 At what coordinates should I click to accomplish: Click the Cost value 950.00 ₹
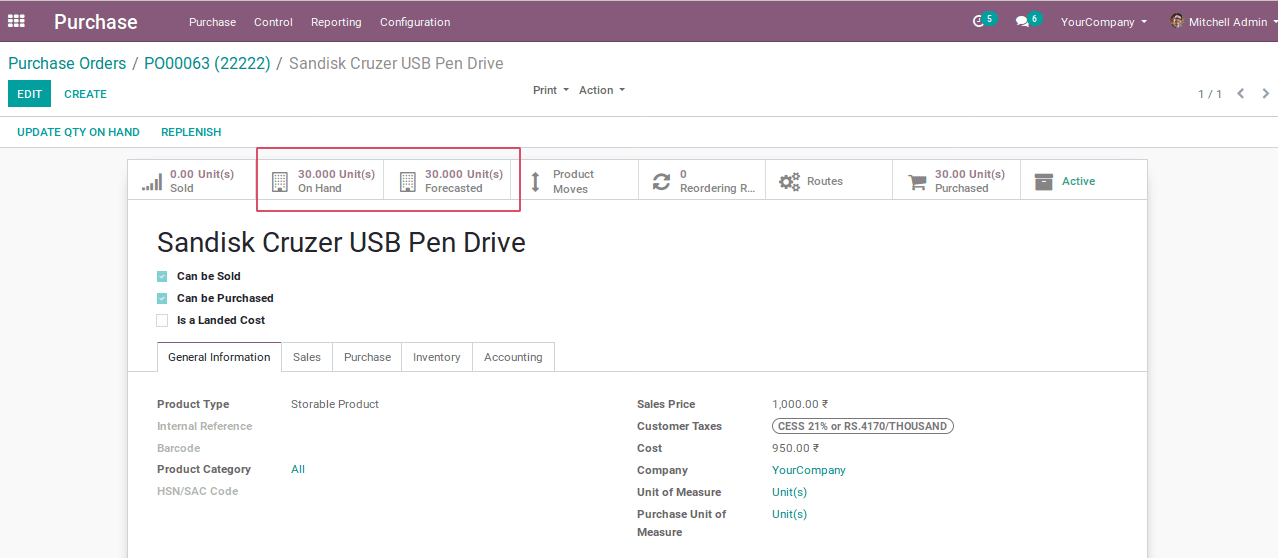click(796, 448)
